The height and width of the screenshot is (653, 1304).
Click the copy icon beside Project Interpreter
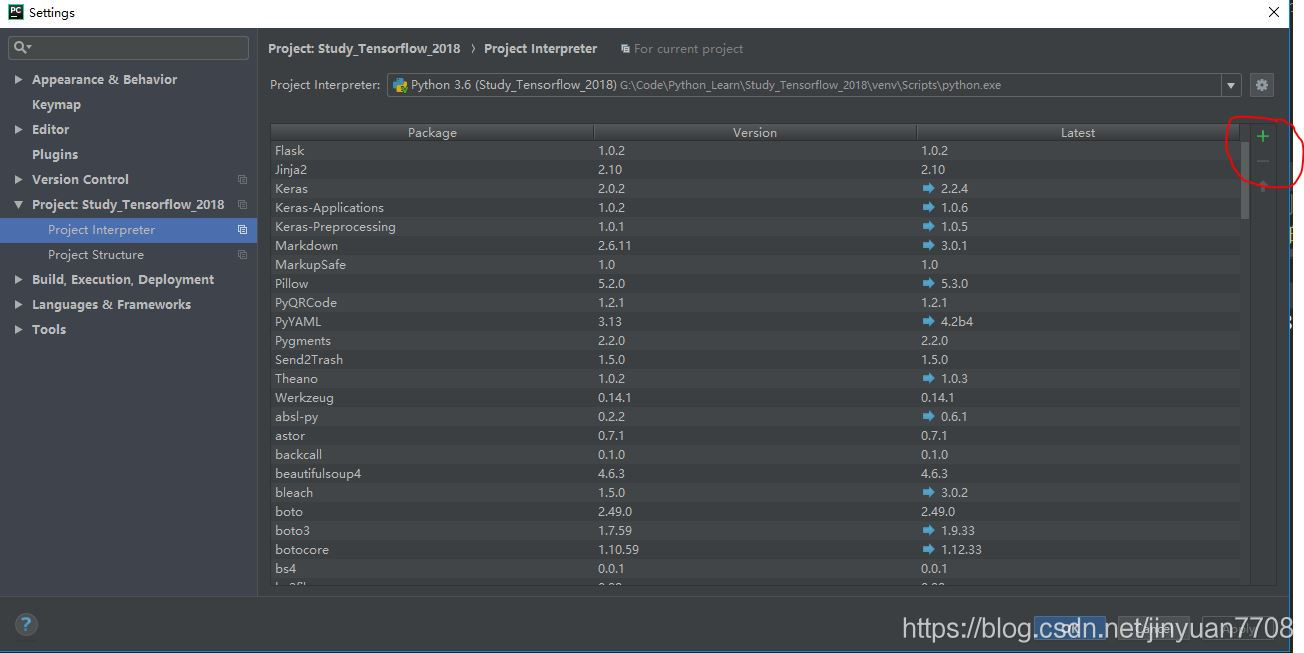242,230
